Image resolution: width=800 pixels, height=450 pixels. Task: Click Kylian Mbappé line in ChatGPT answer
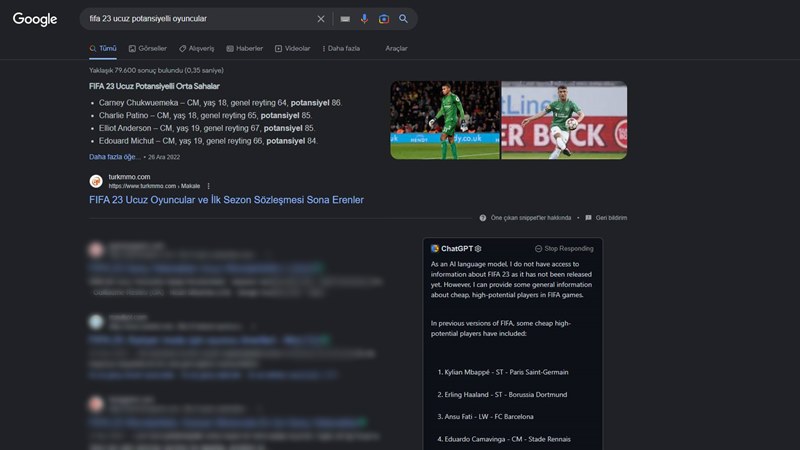(x=503, y=372)
